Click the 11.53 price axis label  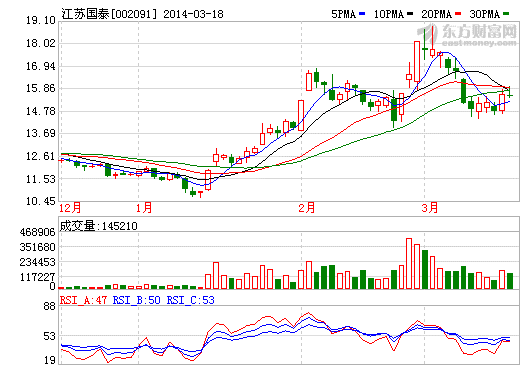pos(41,179)
